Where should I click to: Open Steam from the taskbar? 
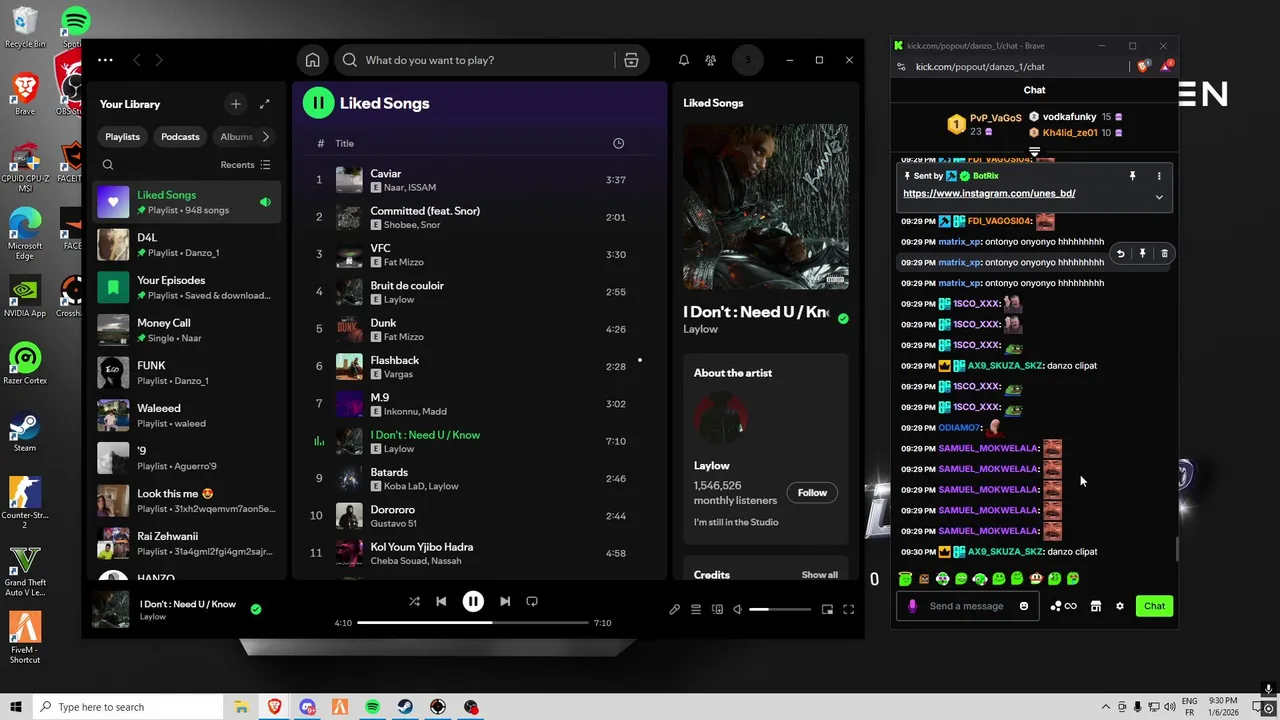pos(405,707)
